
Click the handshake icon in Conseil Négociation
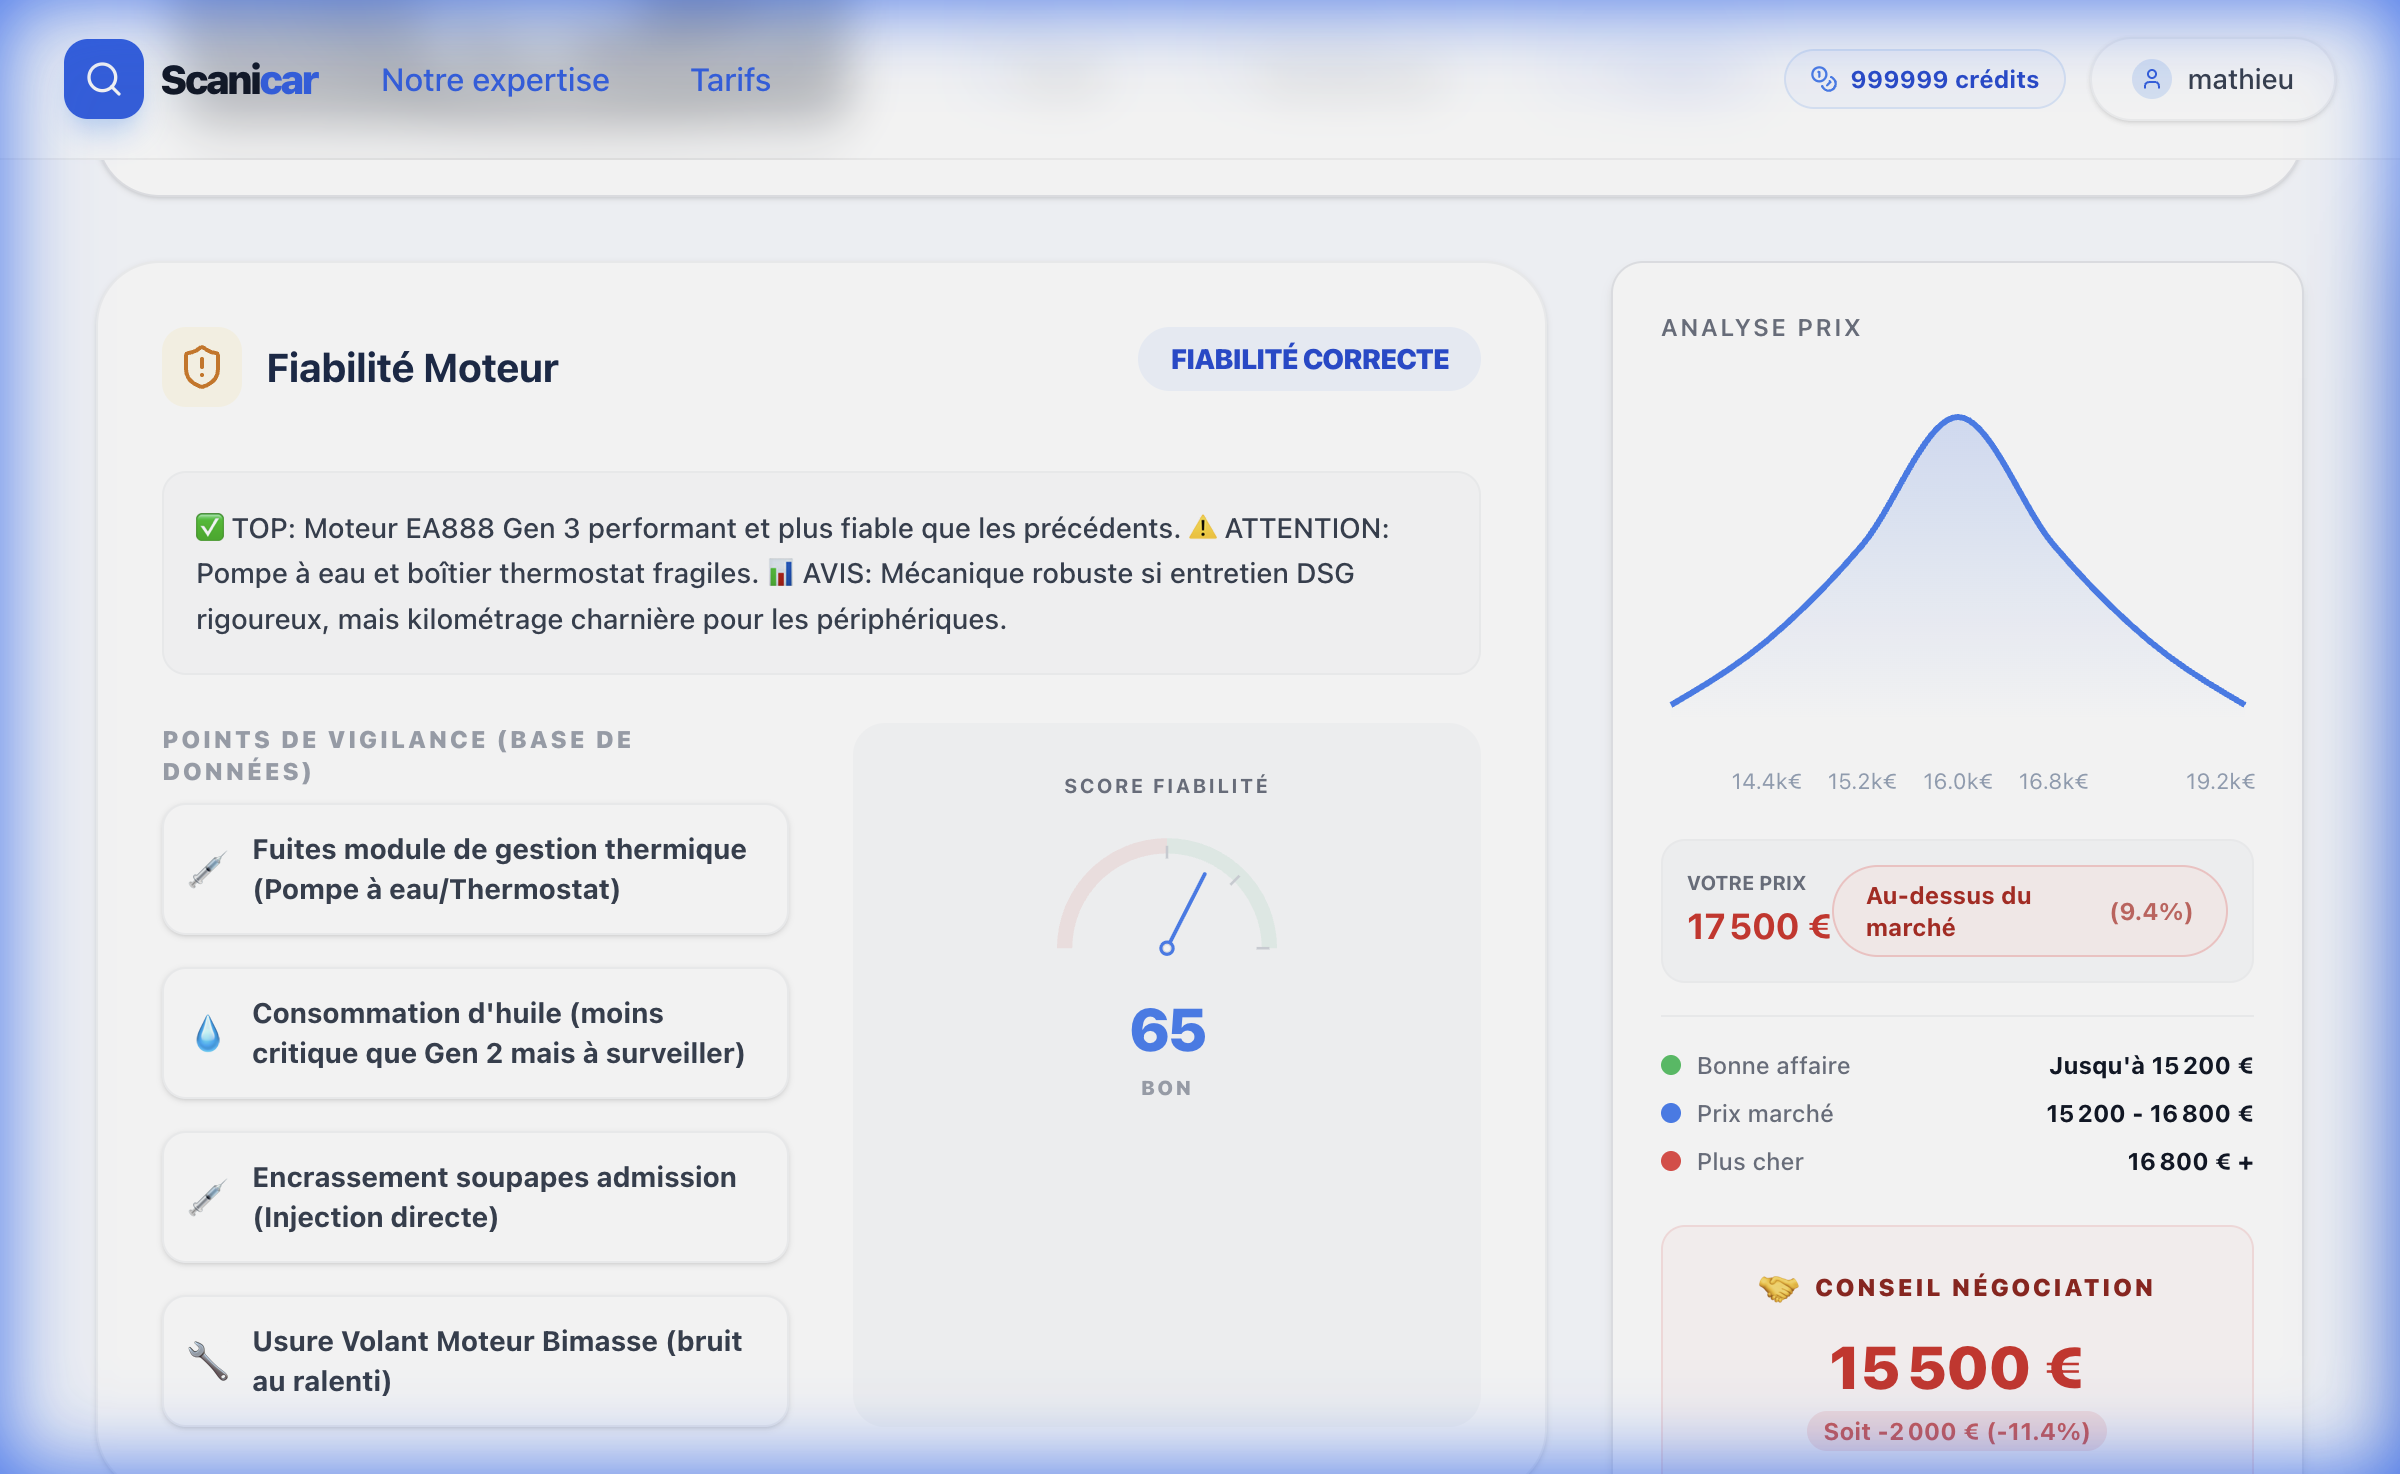(1778, 1287)
